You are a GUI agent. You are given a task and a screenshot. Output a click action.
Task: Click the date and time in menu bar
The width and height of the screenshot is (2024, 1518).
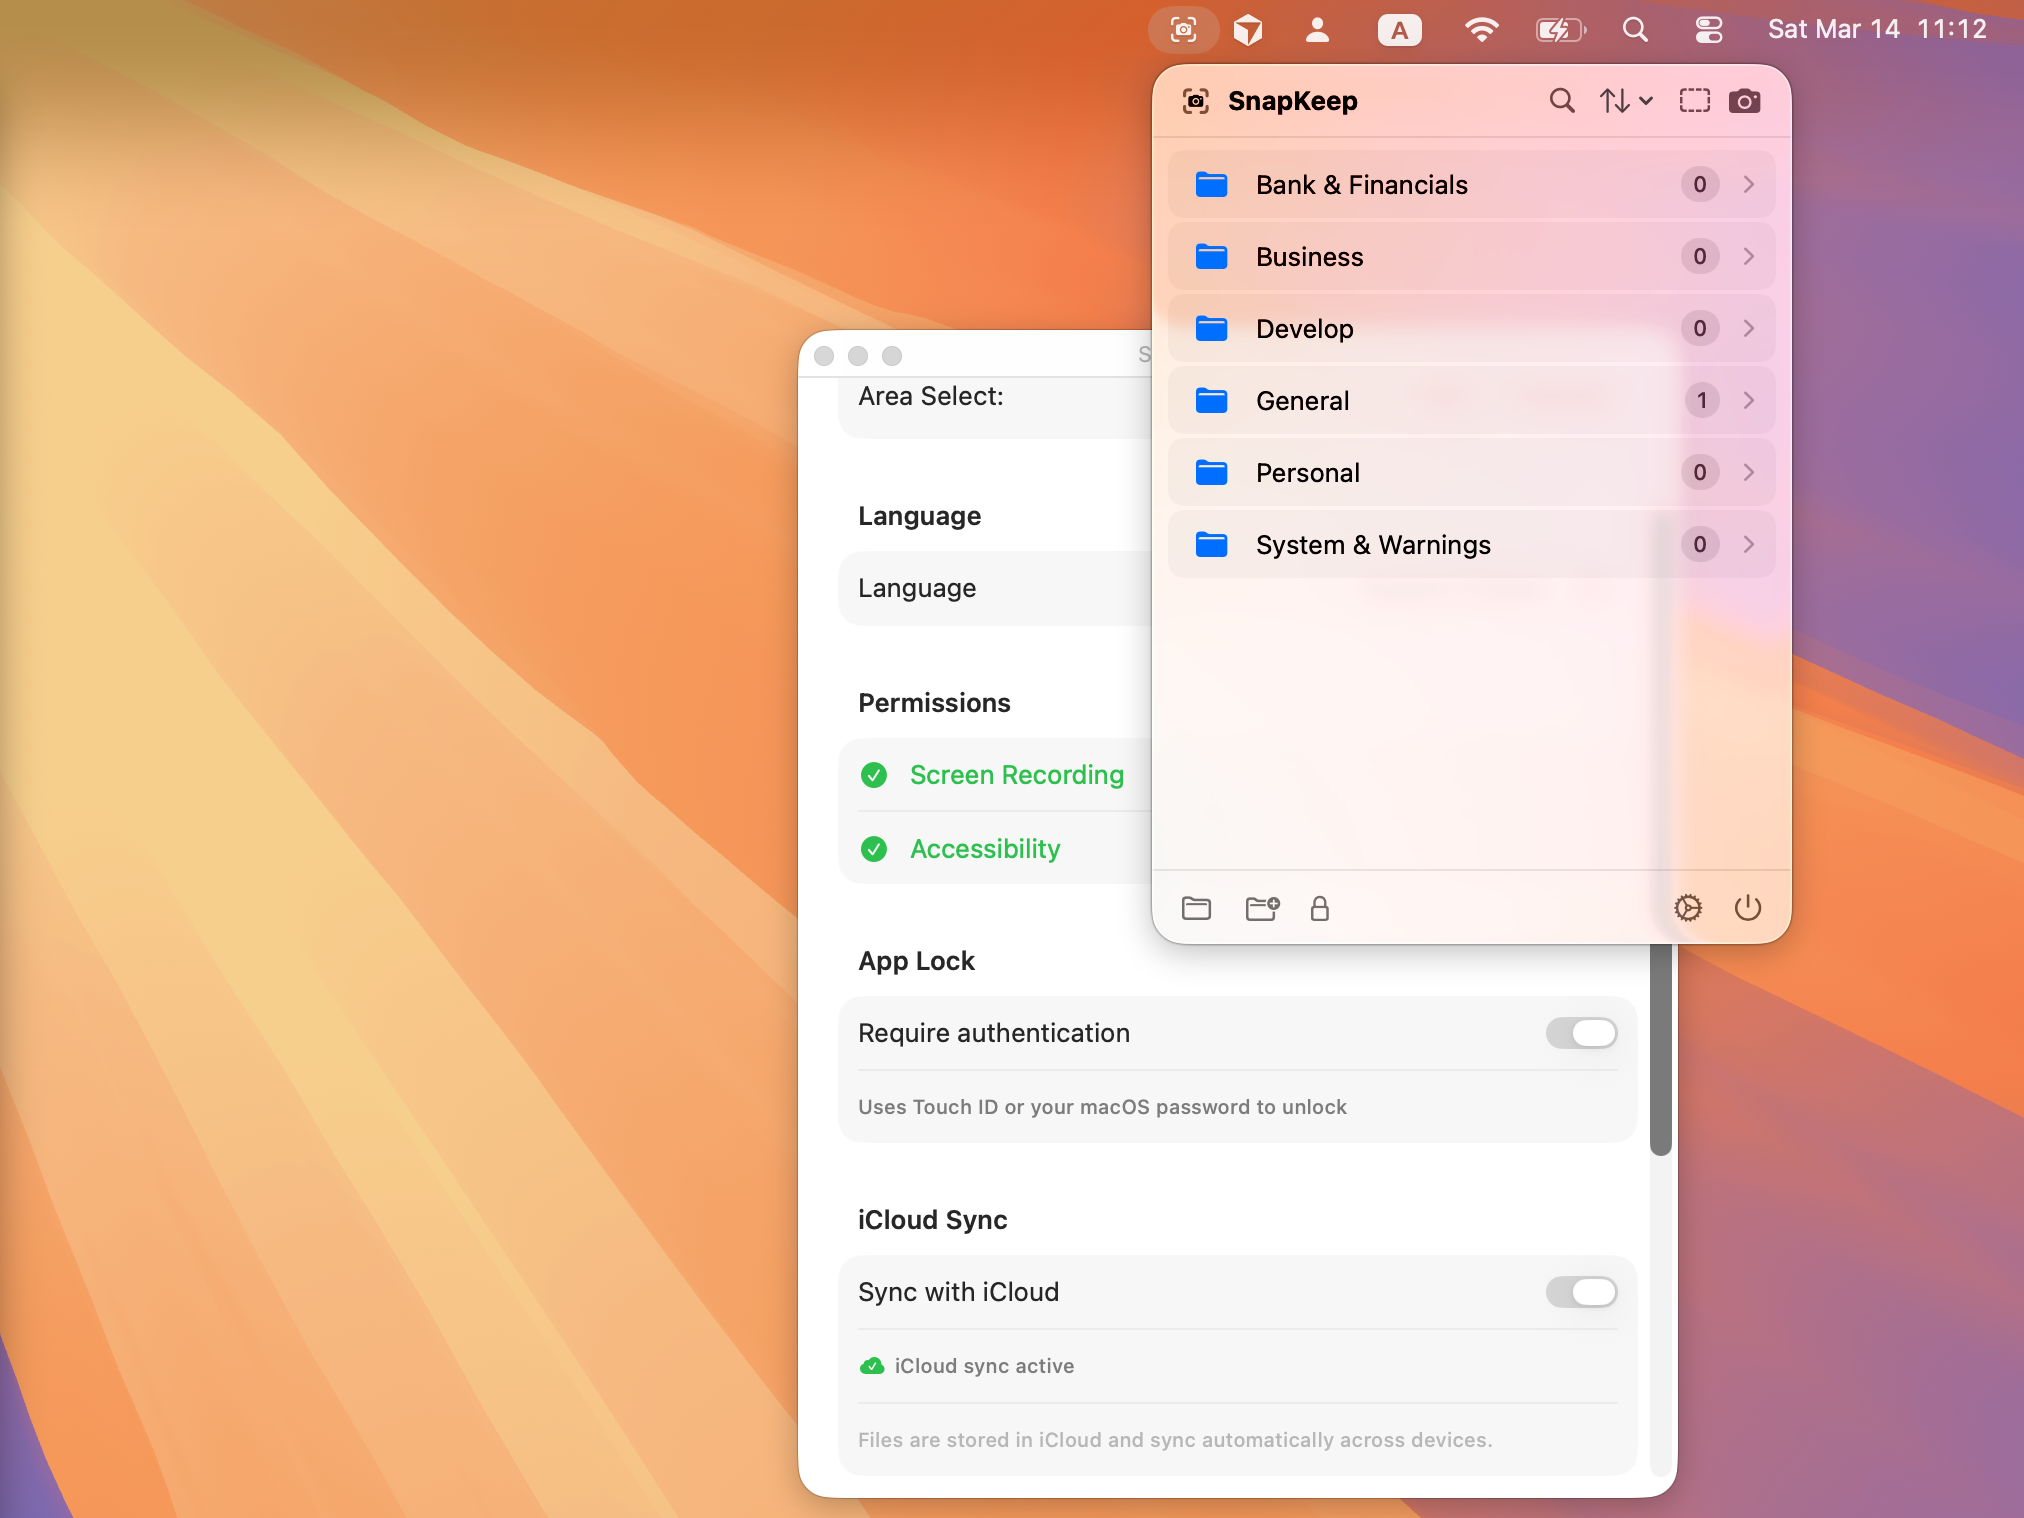(x=1878, y=29)
